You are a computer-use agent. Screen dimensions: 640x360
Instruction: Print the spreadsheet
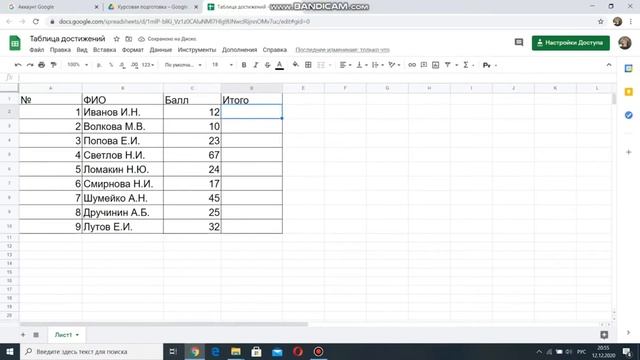point(42,65)
